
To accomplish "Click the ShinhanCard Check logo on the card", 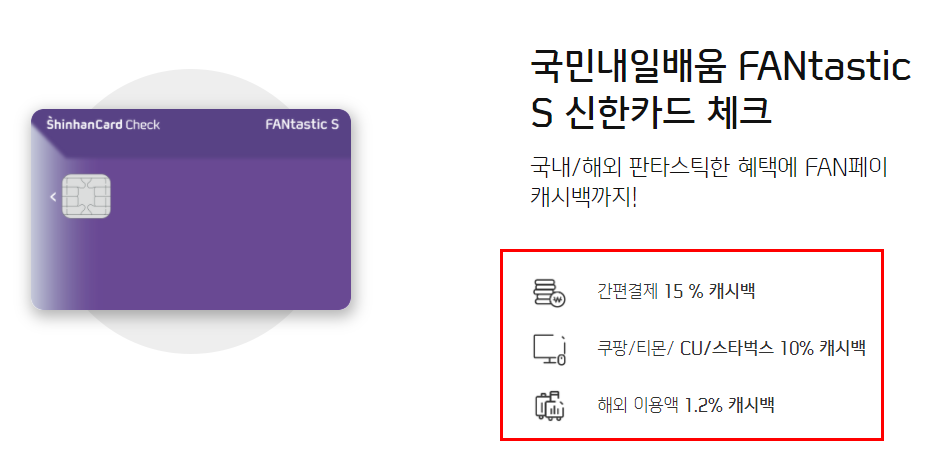I will [103, 124].
